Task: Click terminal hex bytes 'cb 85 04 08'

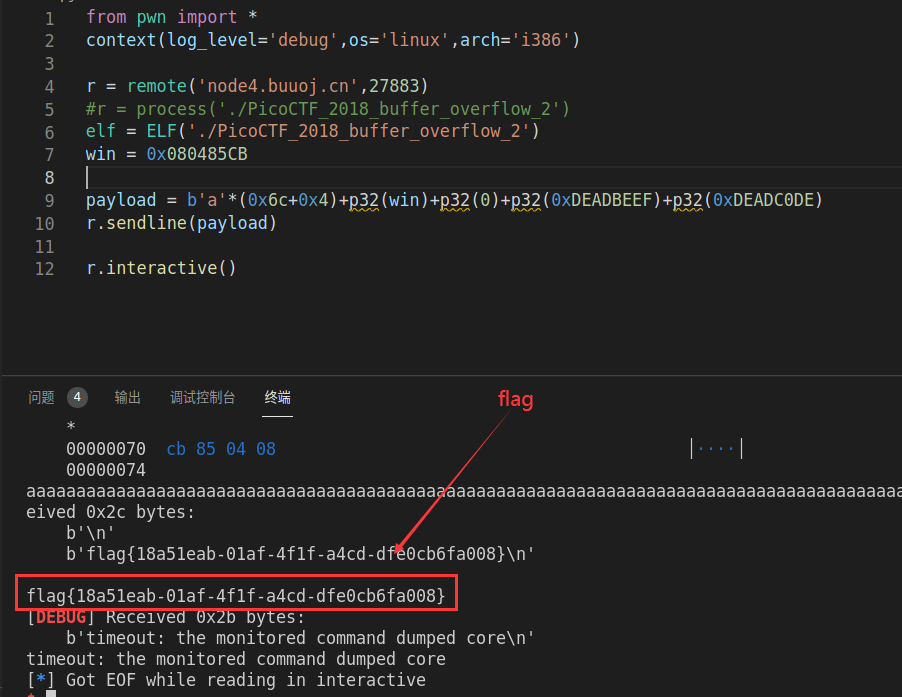Action: click(x=221, y=449)
